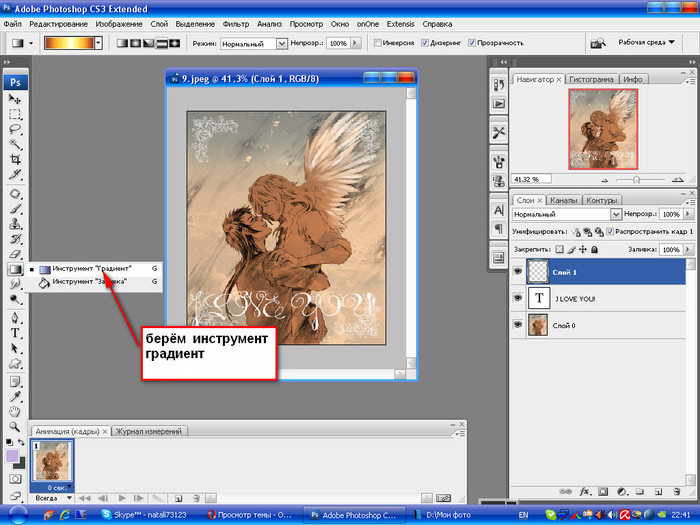Delete layer using trash icon

pos(677,492)
